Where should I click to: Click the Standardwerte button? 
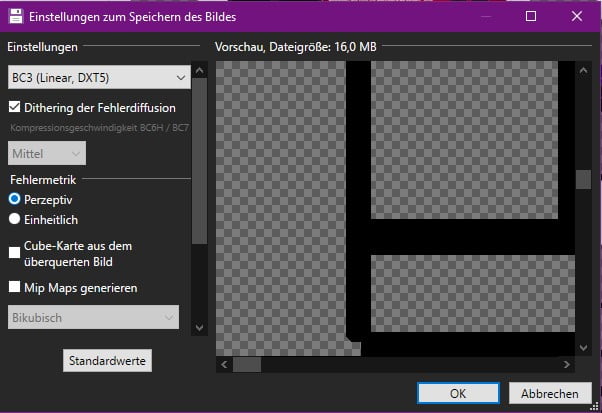(x=108, y=360)
